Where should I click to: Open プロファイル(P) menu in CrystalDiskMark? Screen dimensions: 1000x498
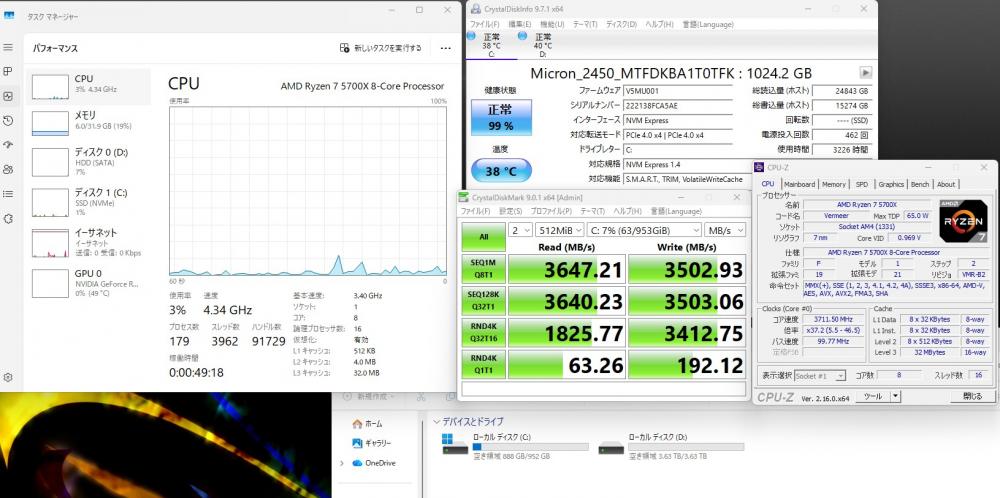click(x=551, y=211)
